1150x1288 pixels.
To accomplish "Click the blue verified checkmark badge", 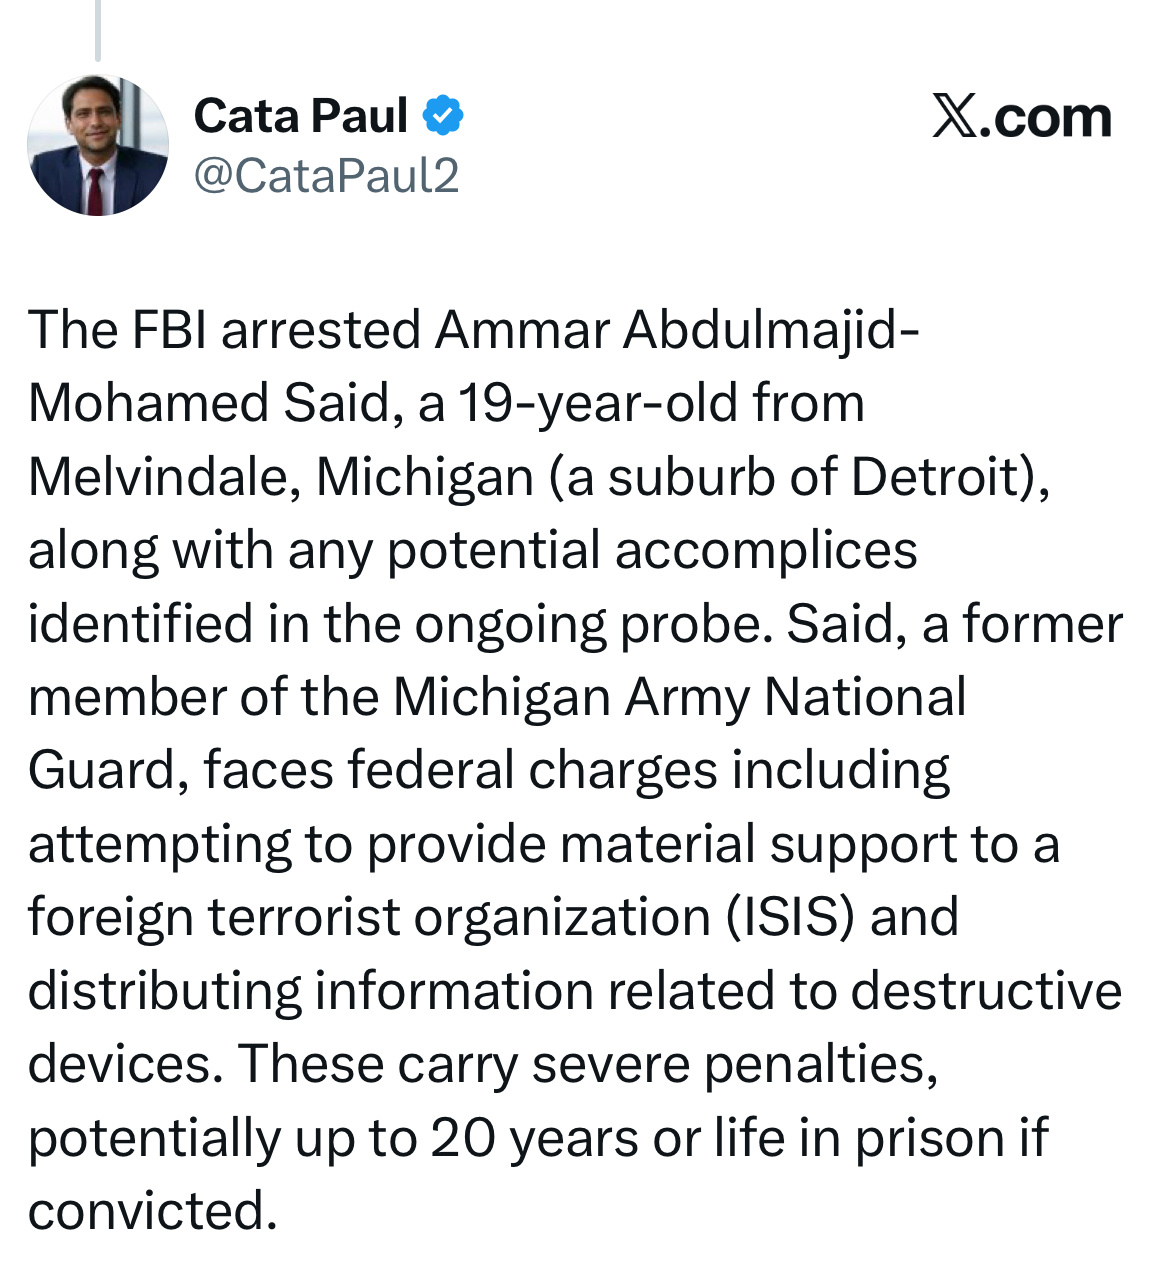I will 443,116.
